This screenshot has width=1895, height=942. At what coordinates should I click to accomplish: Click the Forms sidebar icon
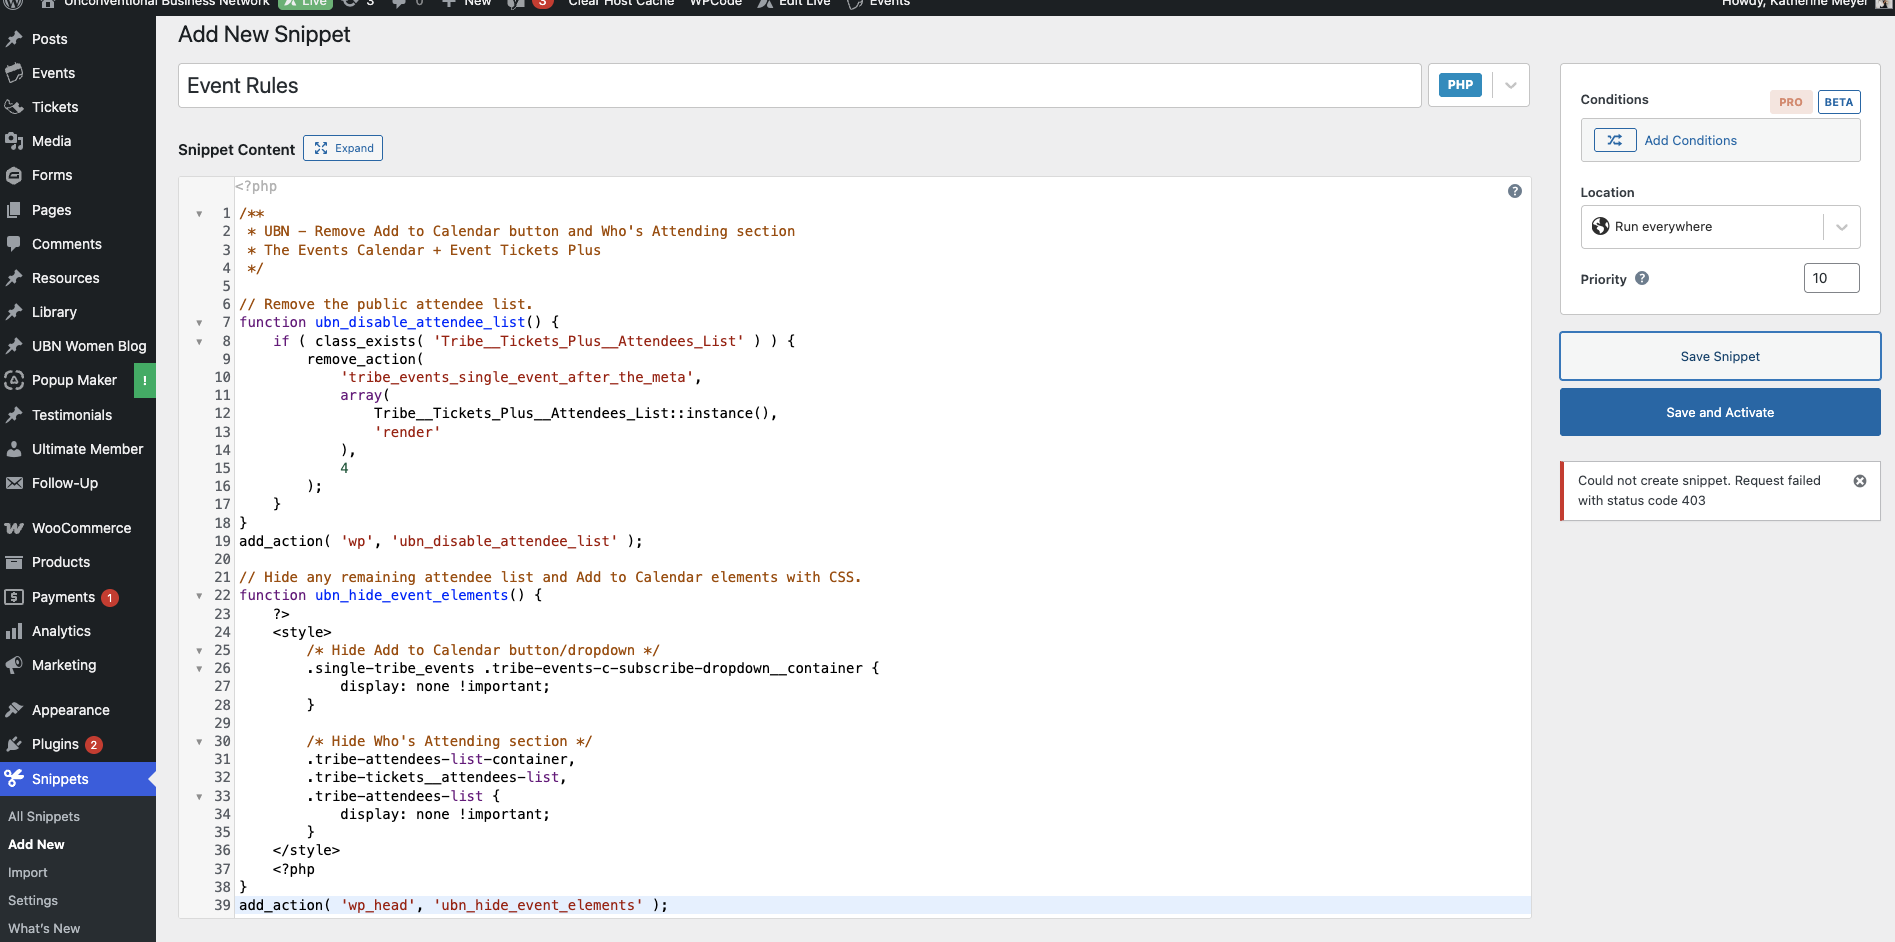pos(14,175)
